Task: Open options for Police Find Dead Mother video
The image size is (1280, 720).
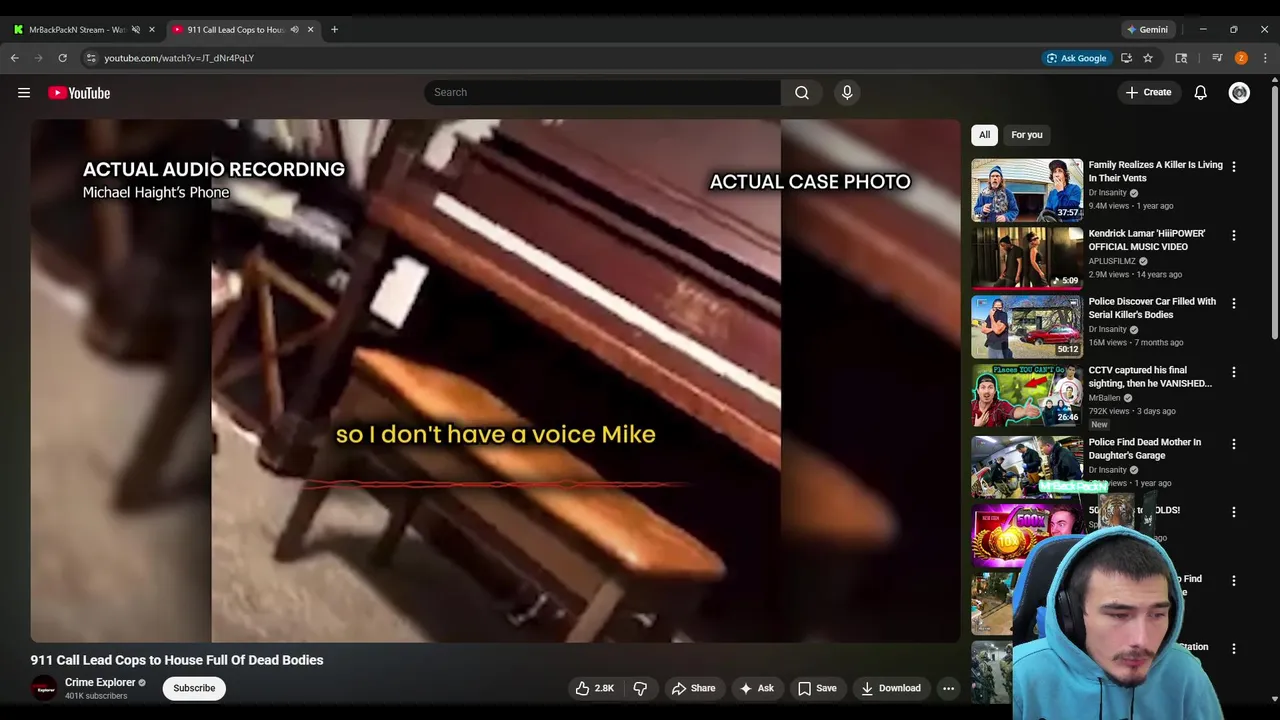Action: pos(1233,444)
